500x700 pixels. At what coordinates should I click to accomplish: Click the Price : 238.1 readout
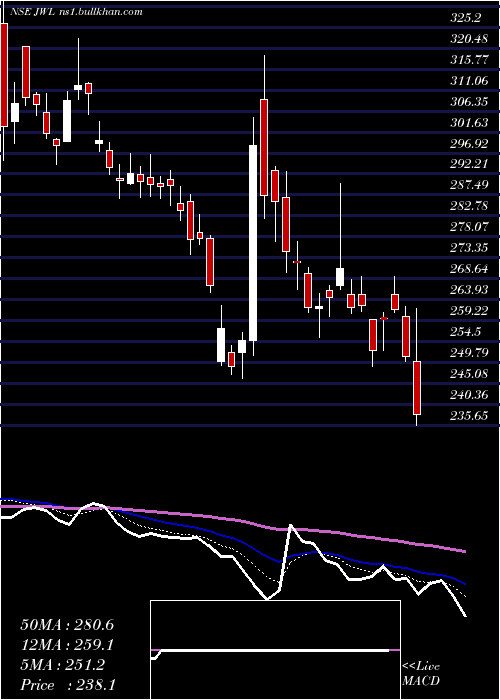pyautogui.click(x=68, y=685)
